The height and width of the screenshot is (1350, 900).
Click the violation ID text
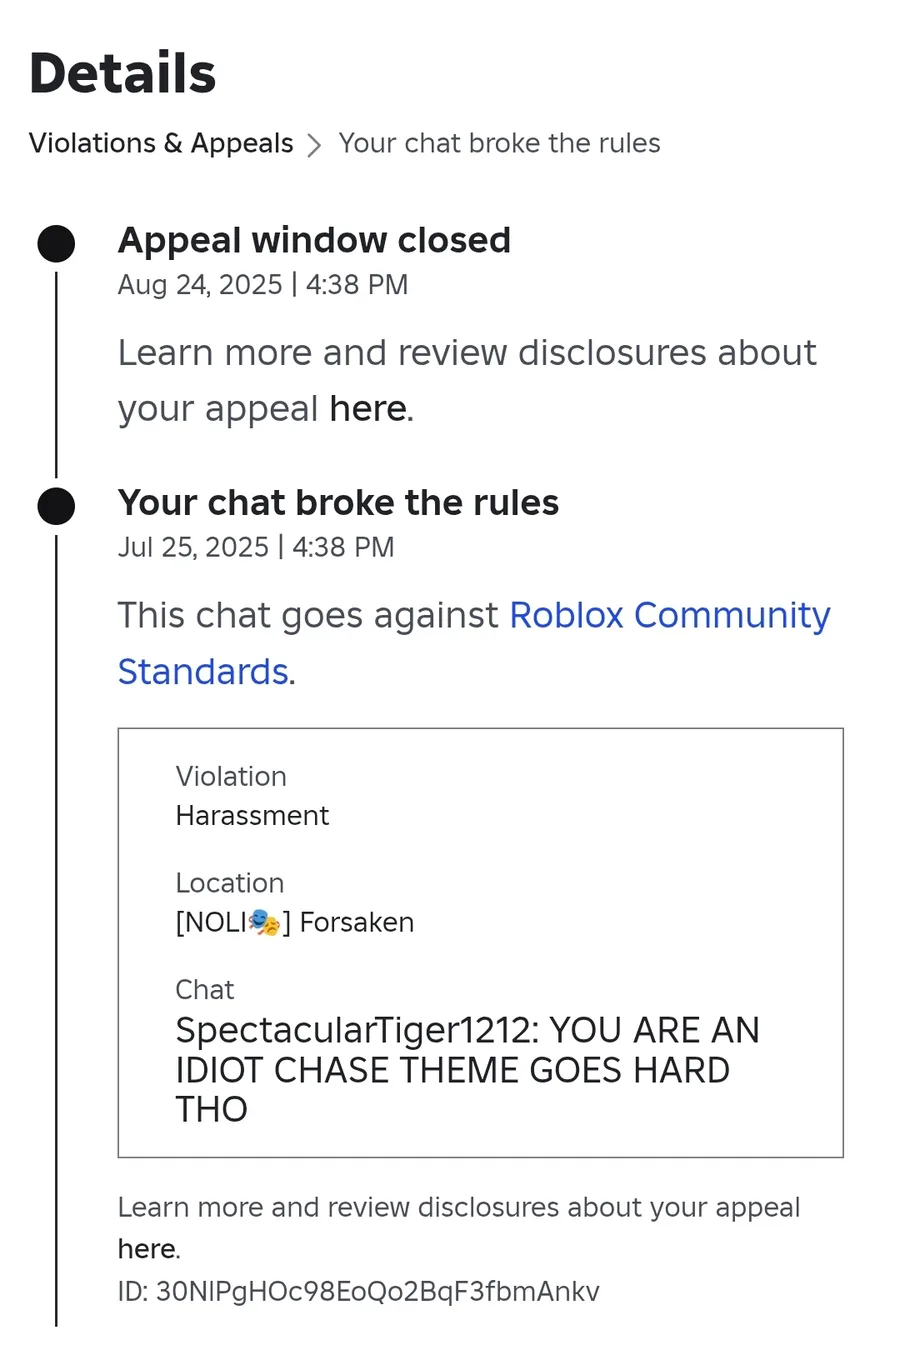[x=358, y=1291]
